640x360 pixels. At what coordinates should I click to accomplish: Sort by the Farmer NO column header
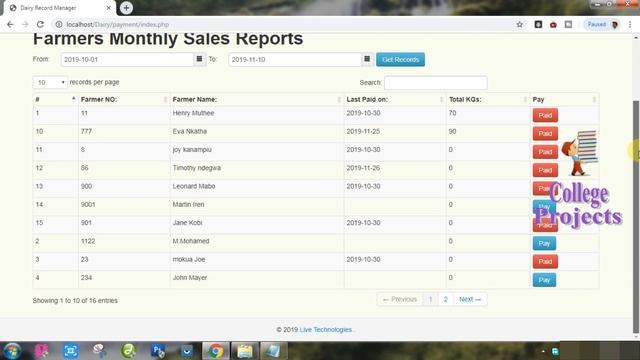pyautogui.click(x=124, y=99)
